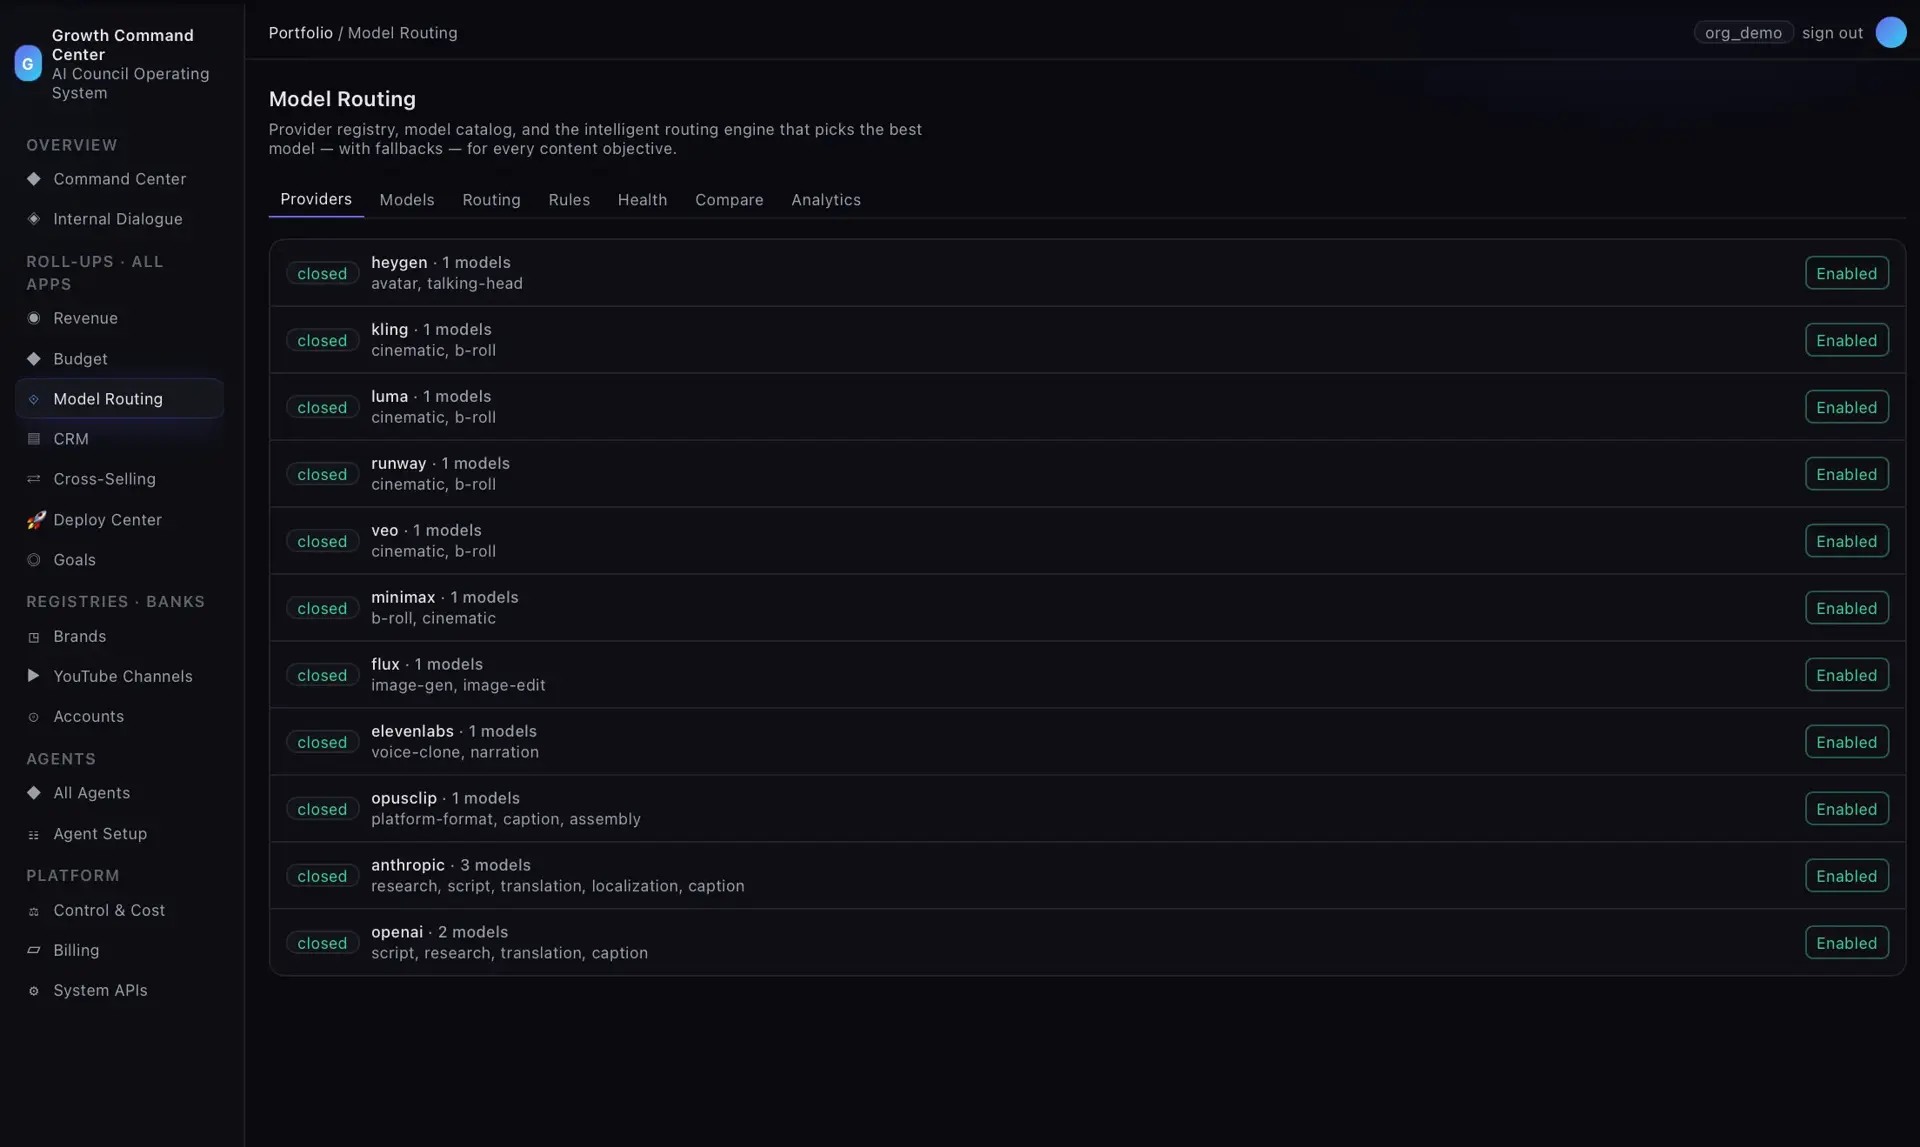Click the Internal Dialogue sidebar icon
Viewport: 1920px width, 1147px height.
34,219
